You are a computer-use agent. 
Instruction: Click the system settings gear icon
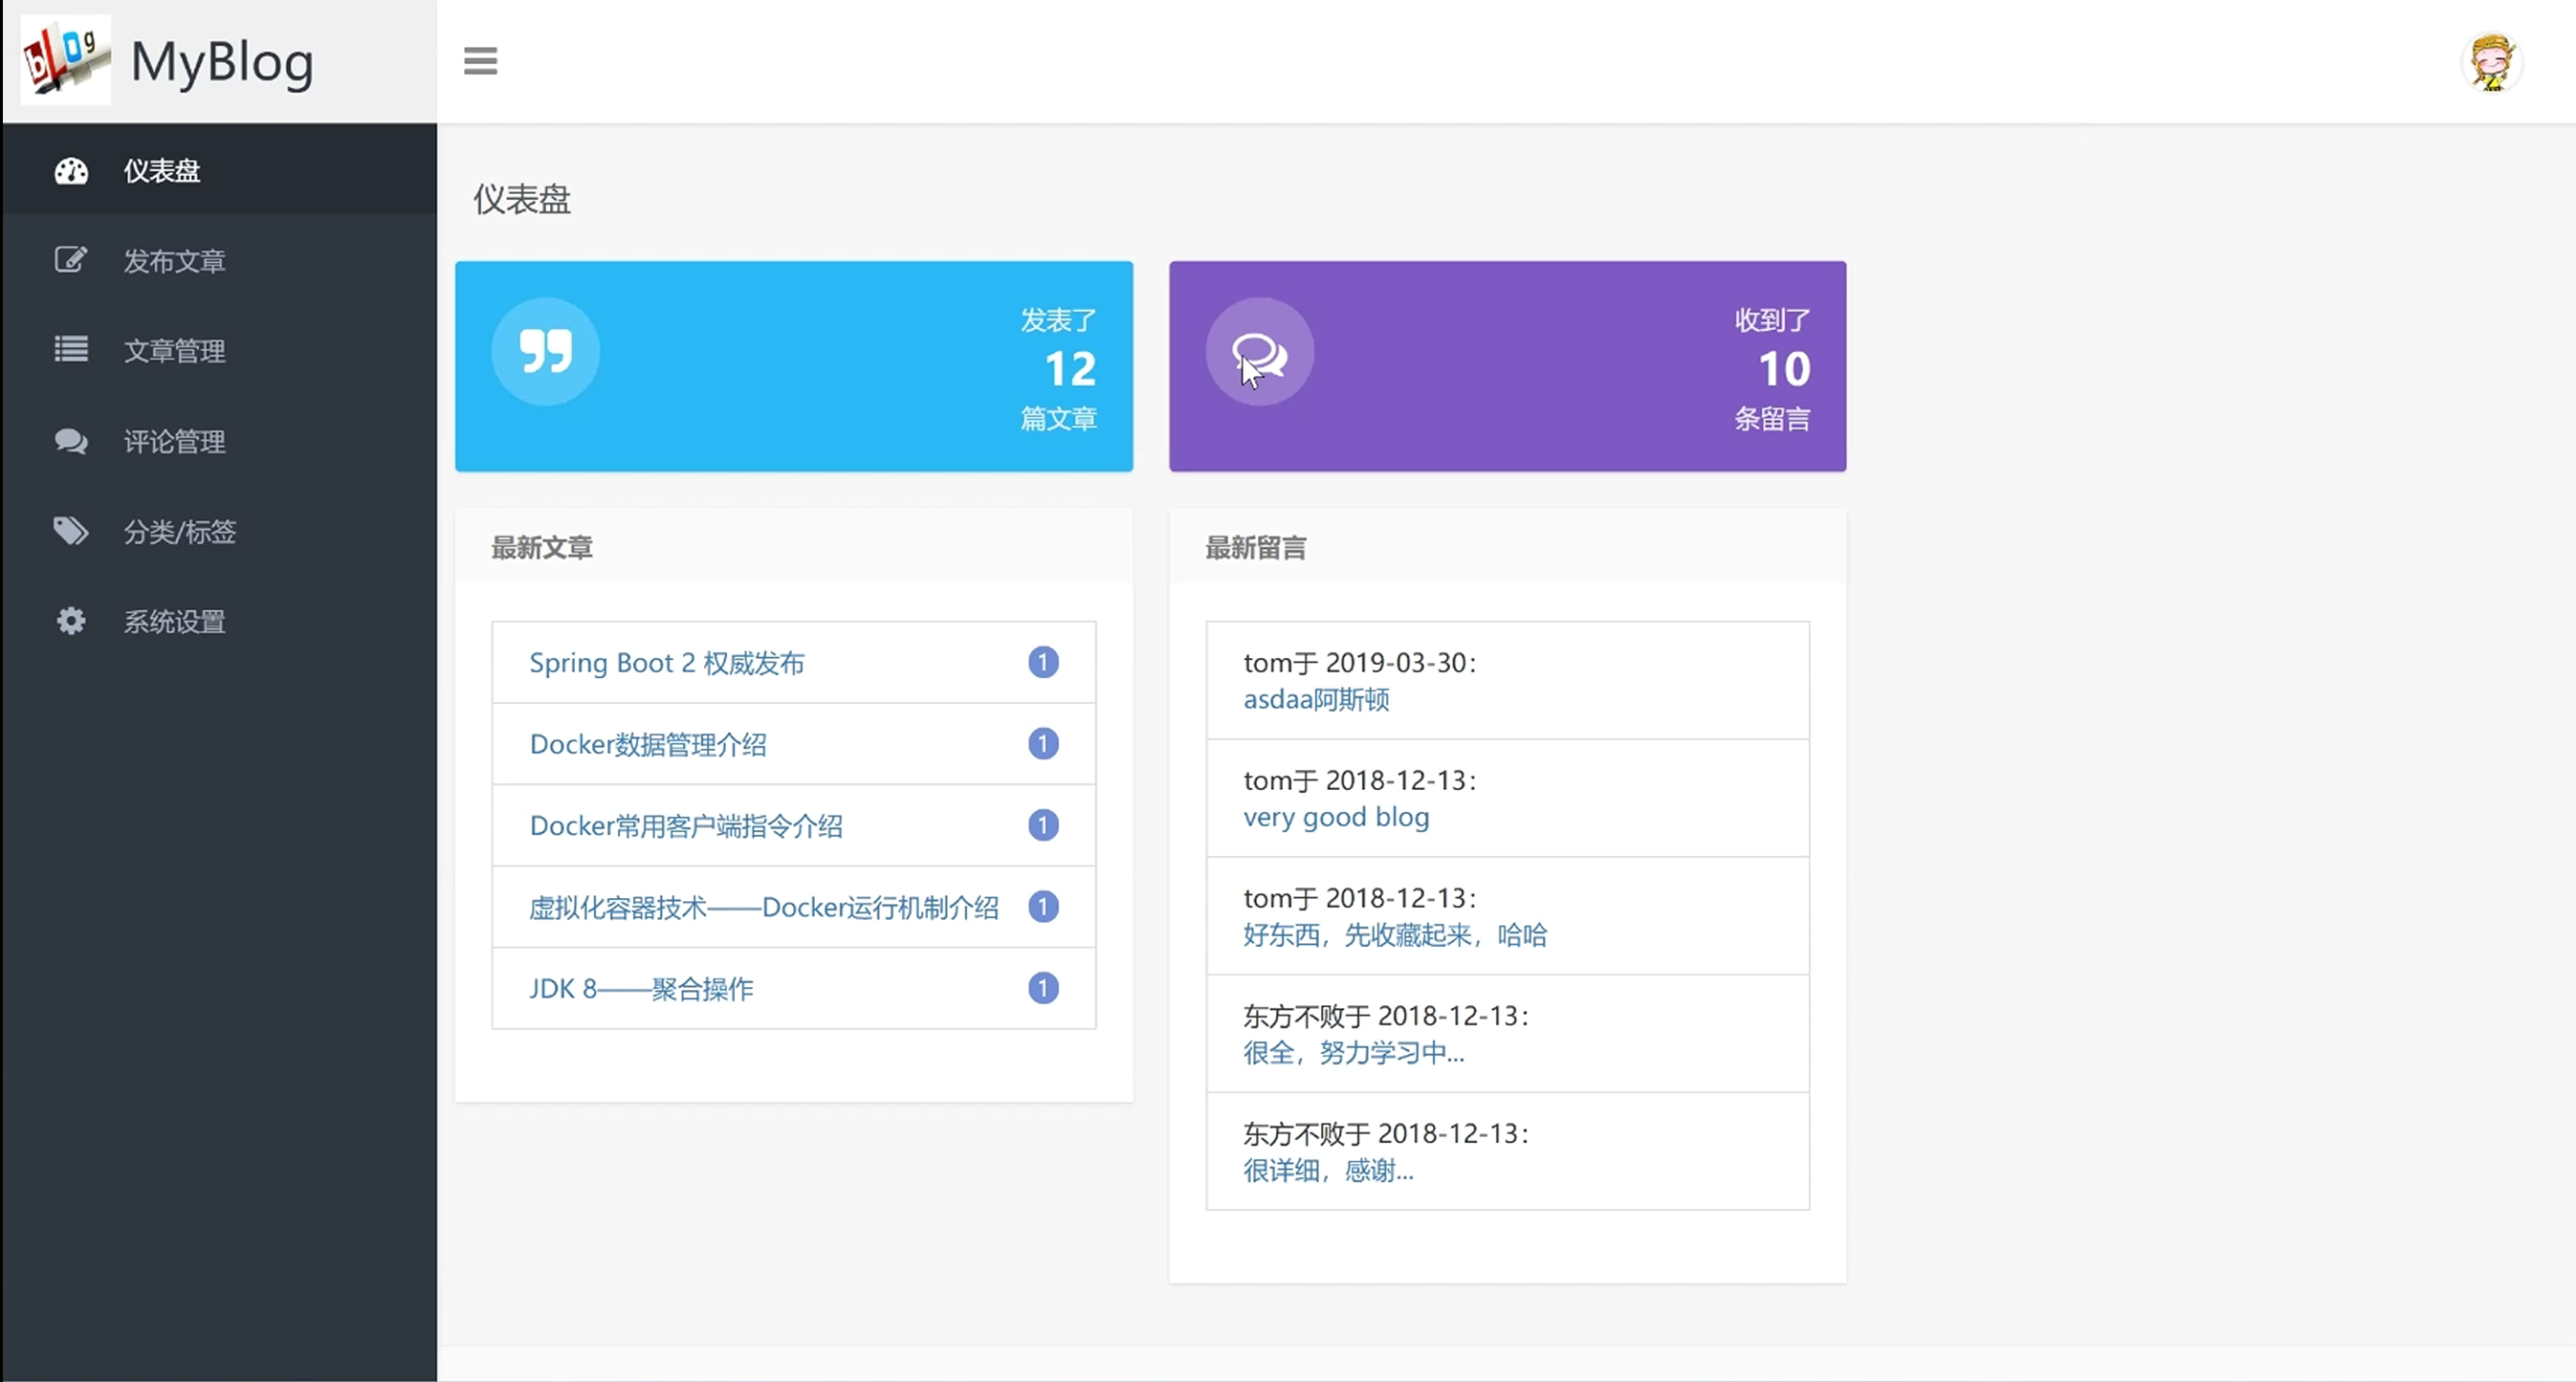tap(71, 621)
